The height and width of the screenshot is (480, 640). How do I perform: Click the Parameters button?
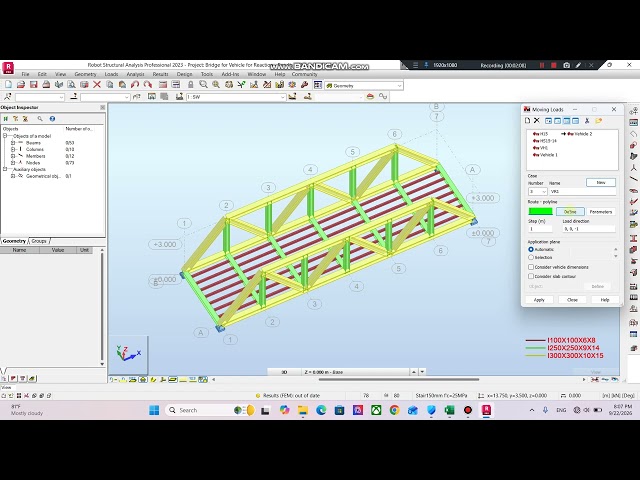tap(601, 212)
